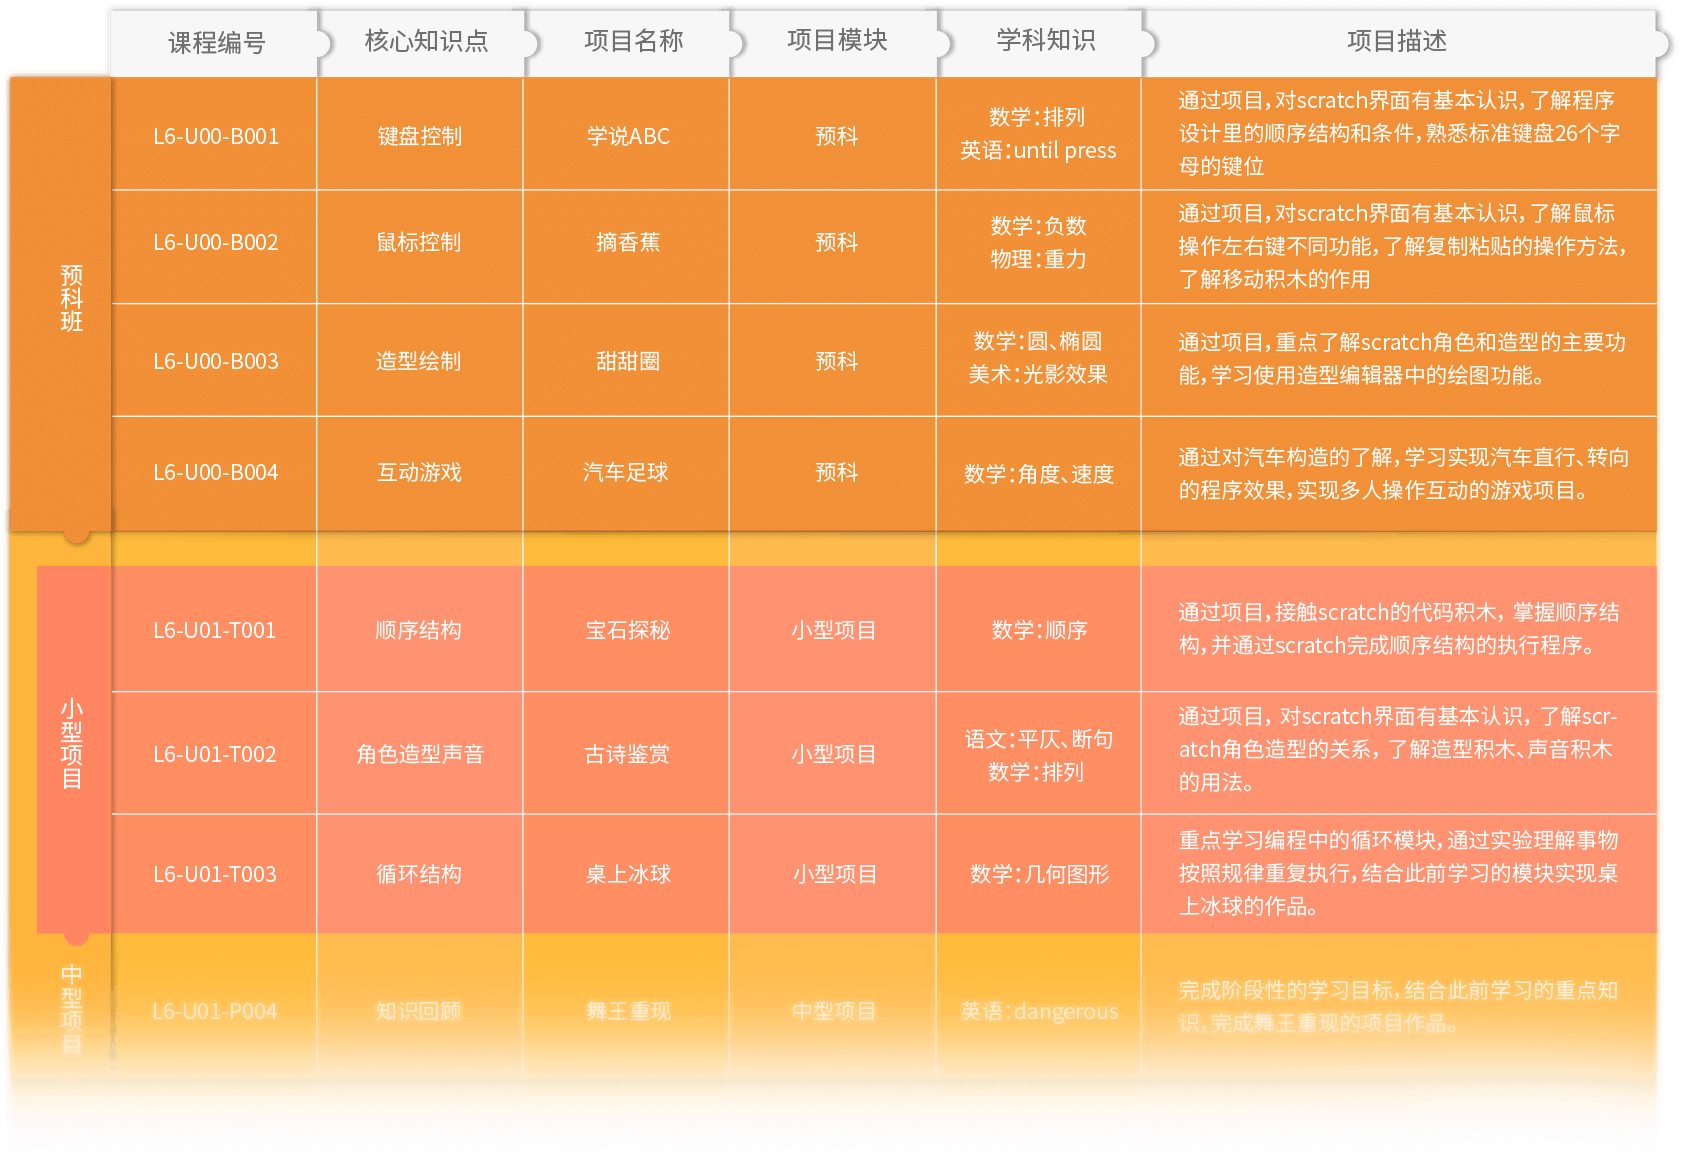Click course code L6-U00-B002
The height and width of the screenshot is (1157, 1681).
pyautogui.click(x=216, y=242)
